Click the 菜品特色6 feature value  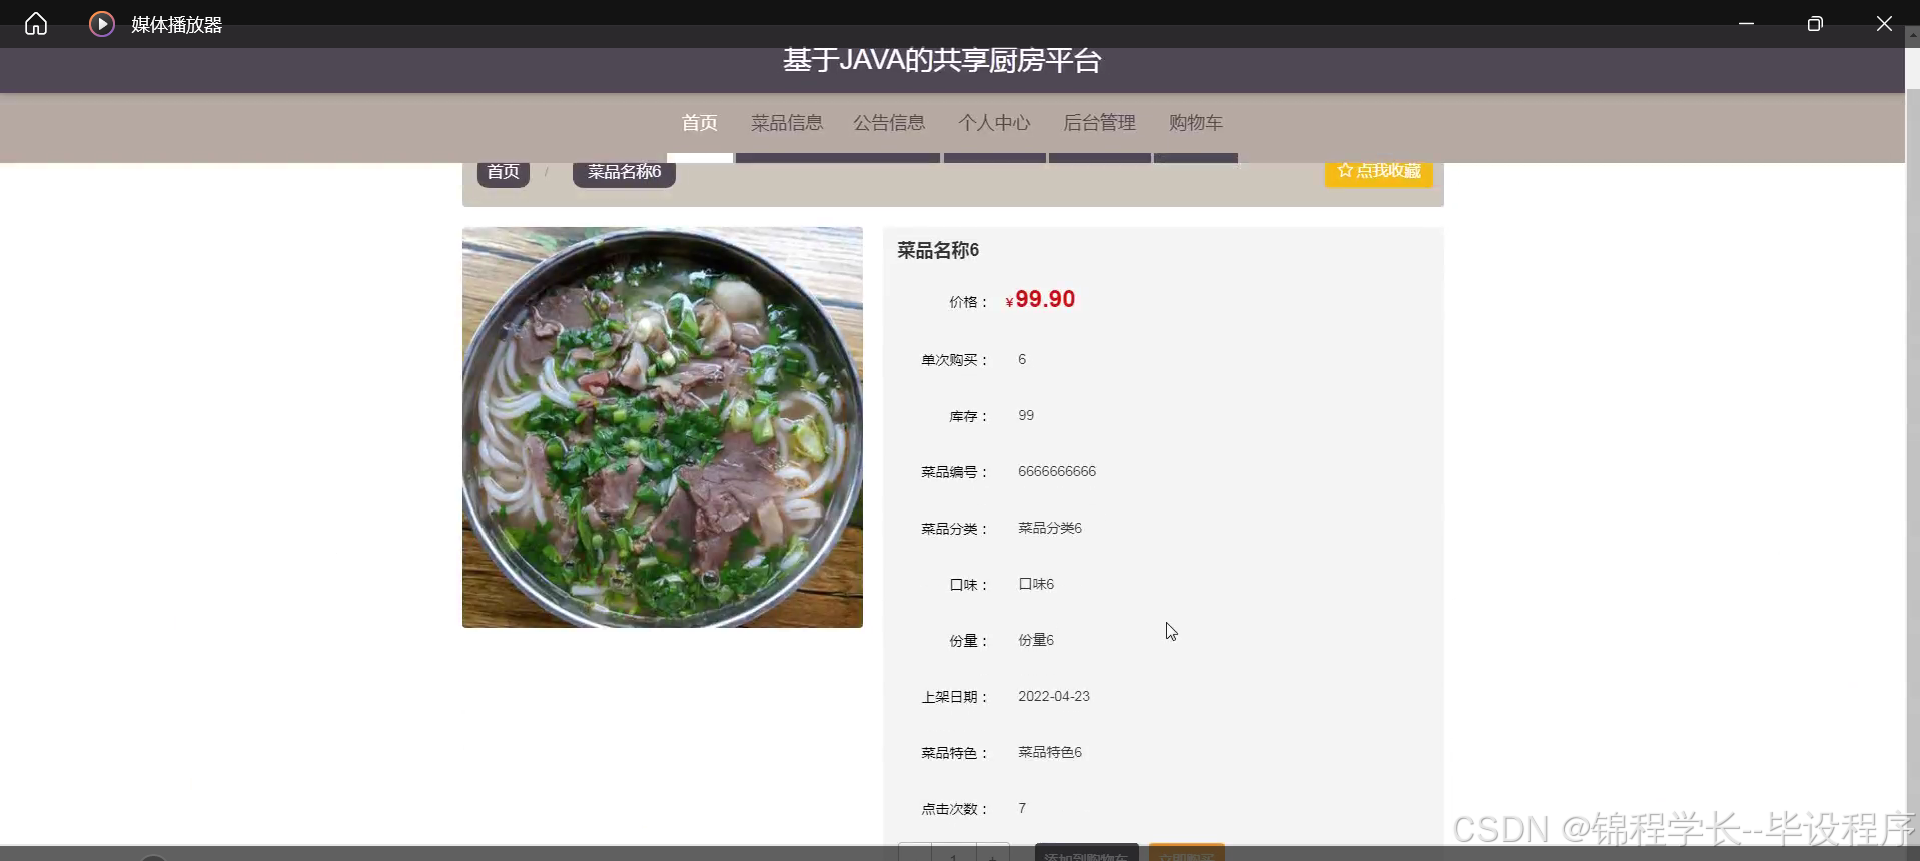tap(1050, 752)
